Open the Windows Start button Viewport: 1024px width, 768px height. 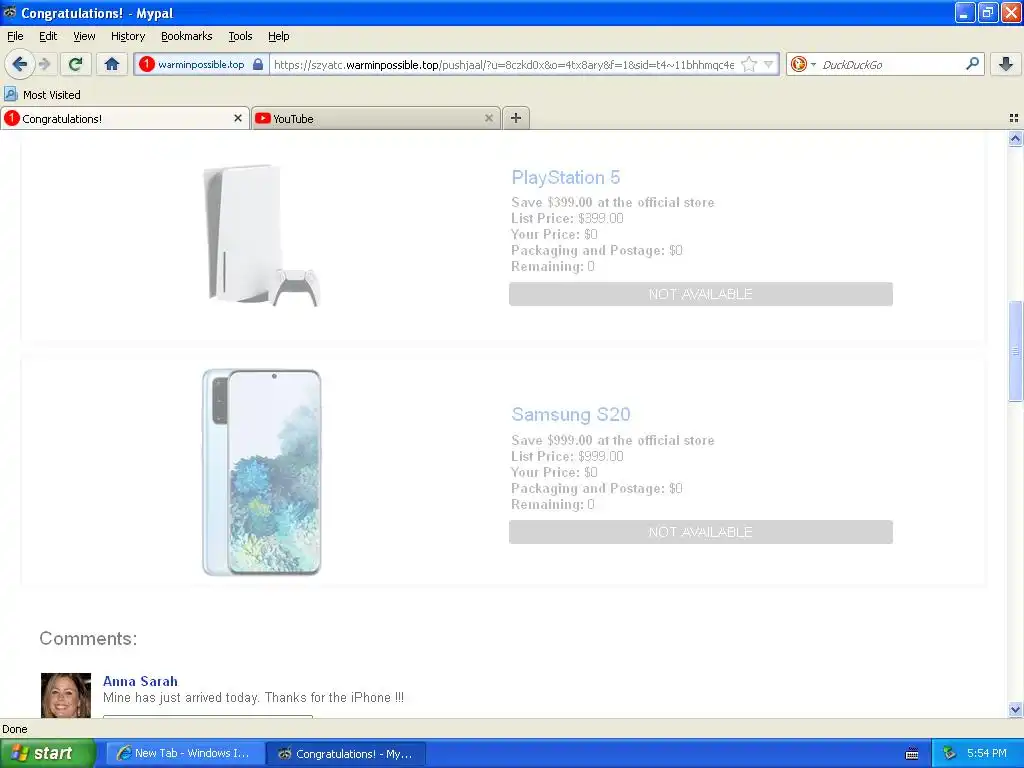(48, 754)
